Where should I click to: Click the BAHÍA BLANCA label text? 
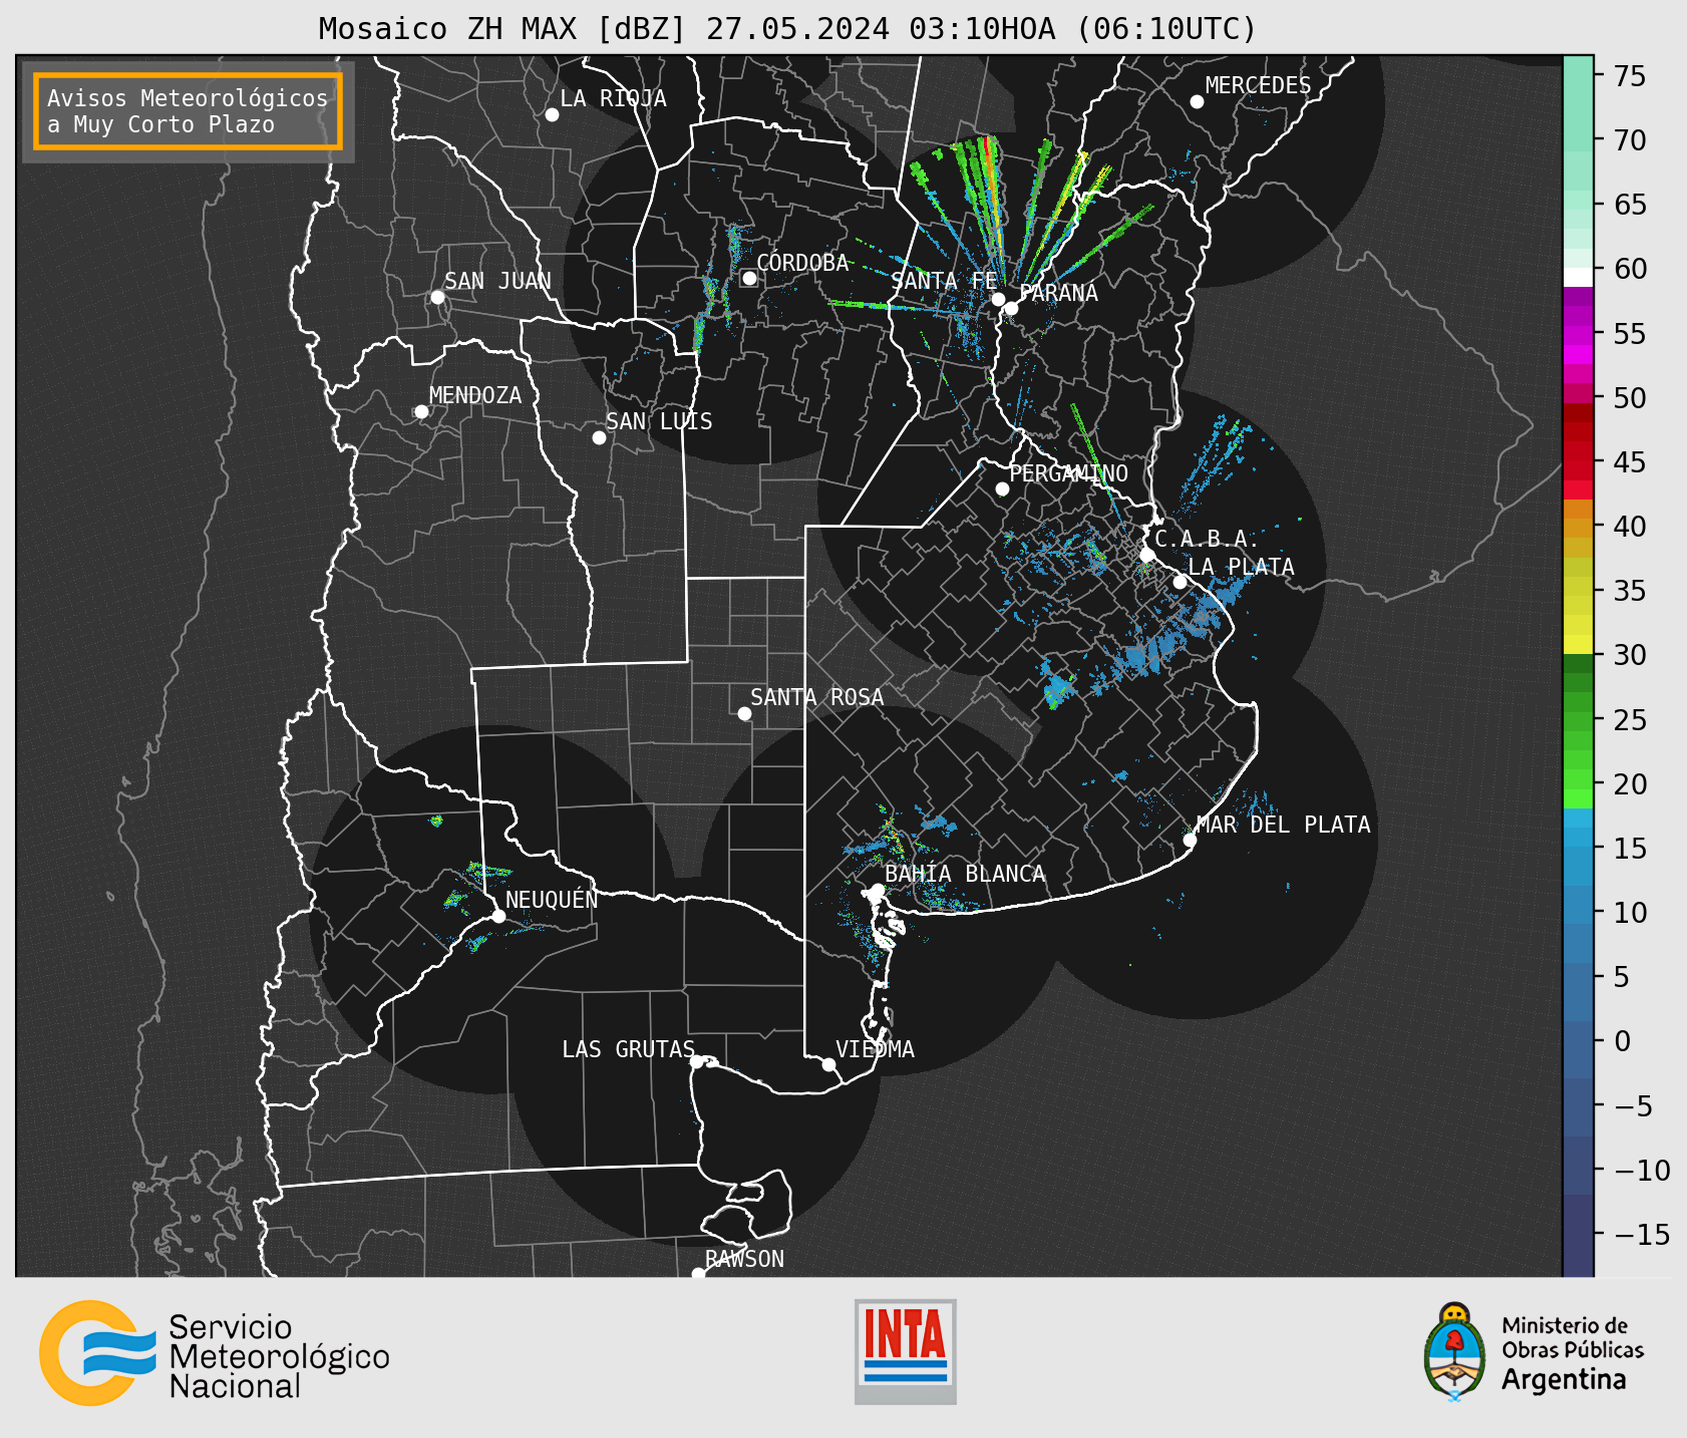point(965,874)
